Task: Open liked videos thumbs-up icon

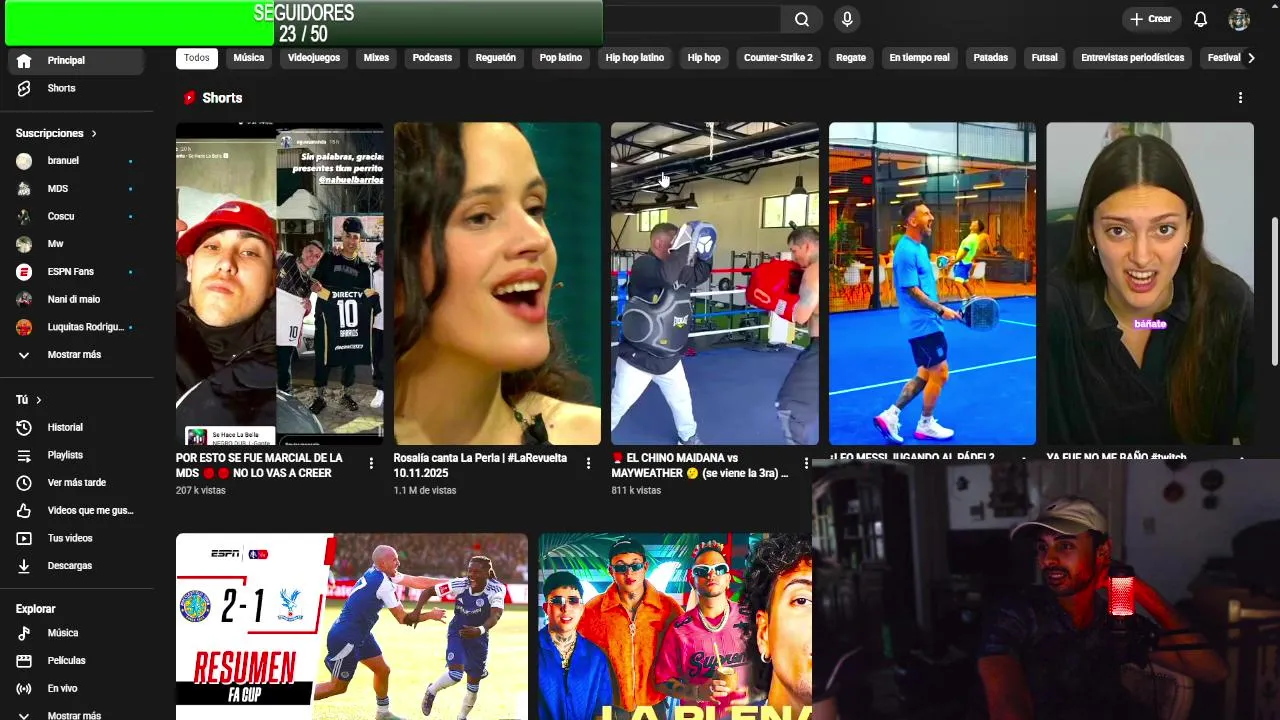Action: pos(24,510)
